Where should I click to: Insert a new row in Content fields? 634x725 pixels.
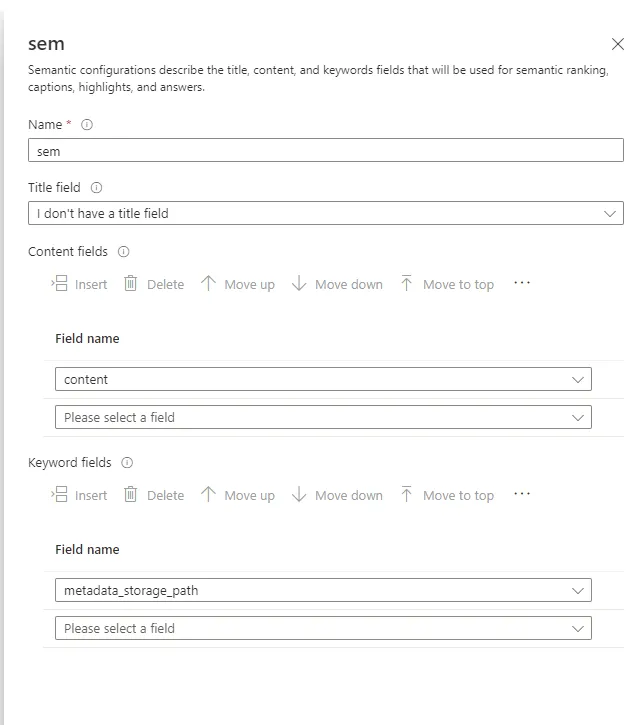click(79, 284)
